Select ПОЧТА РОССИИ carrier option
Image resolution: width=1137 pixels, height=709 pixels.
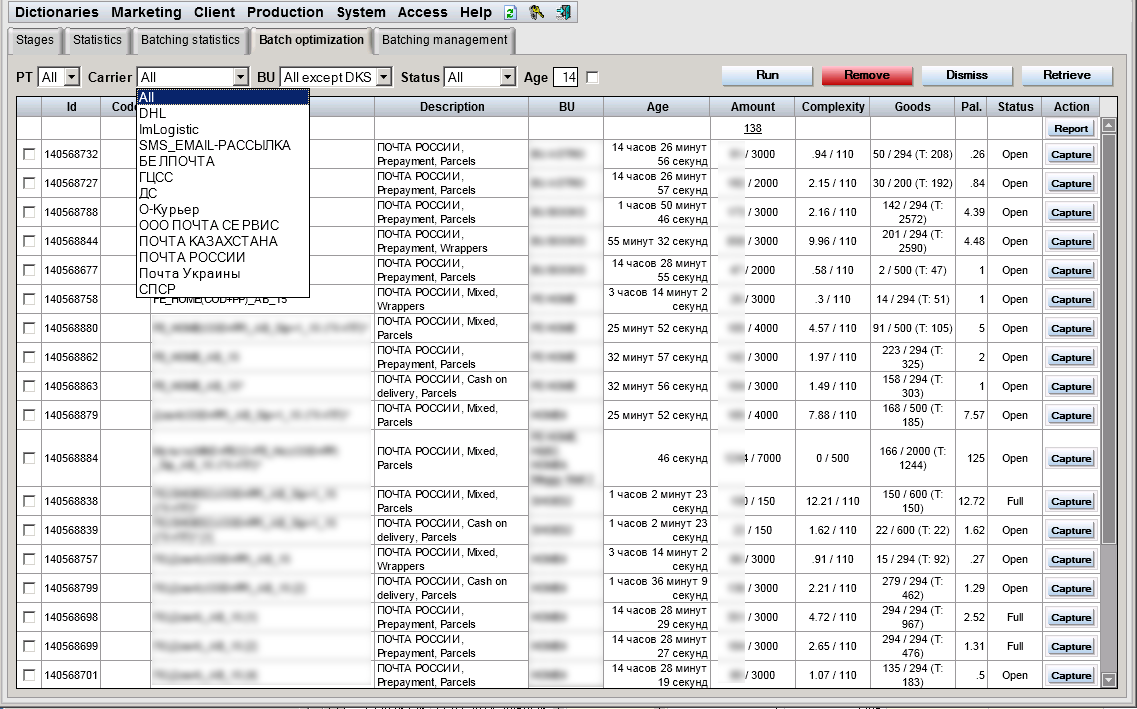(223, 257)
